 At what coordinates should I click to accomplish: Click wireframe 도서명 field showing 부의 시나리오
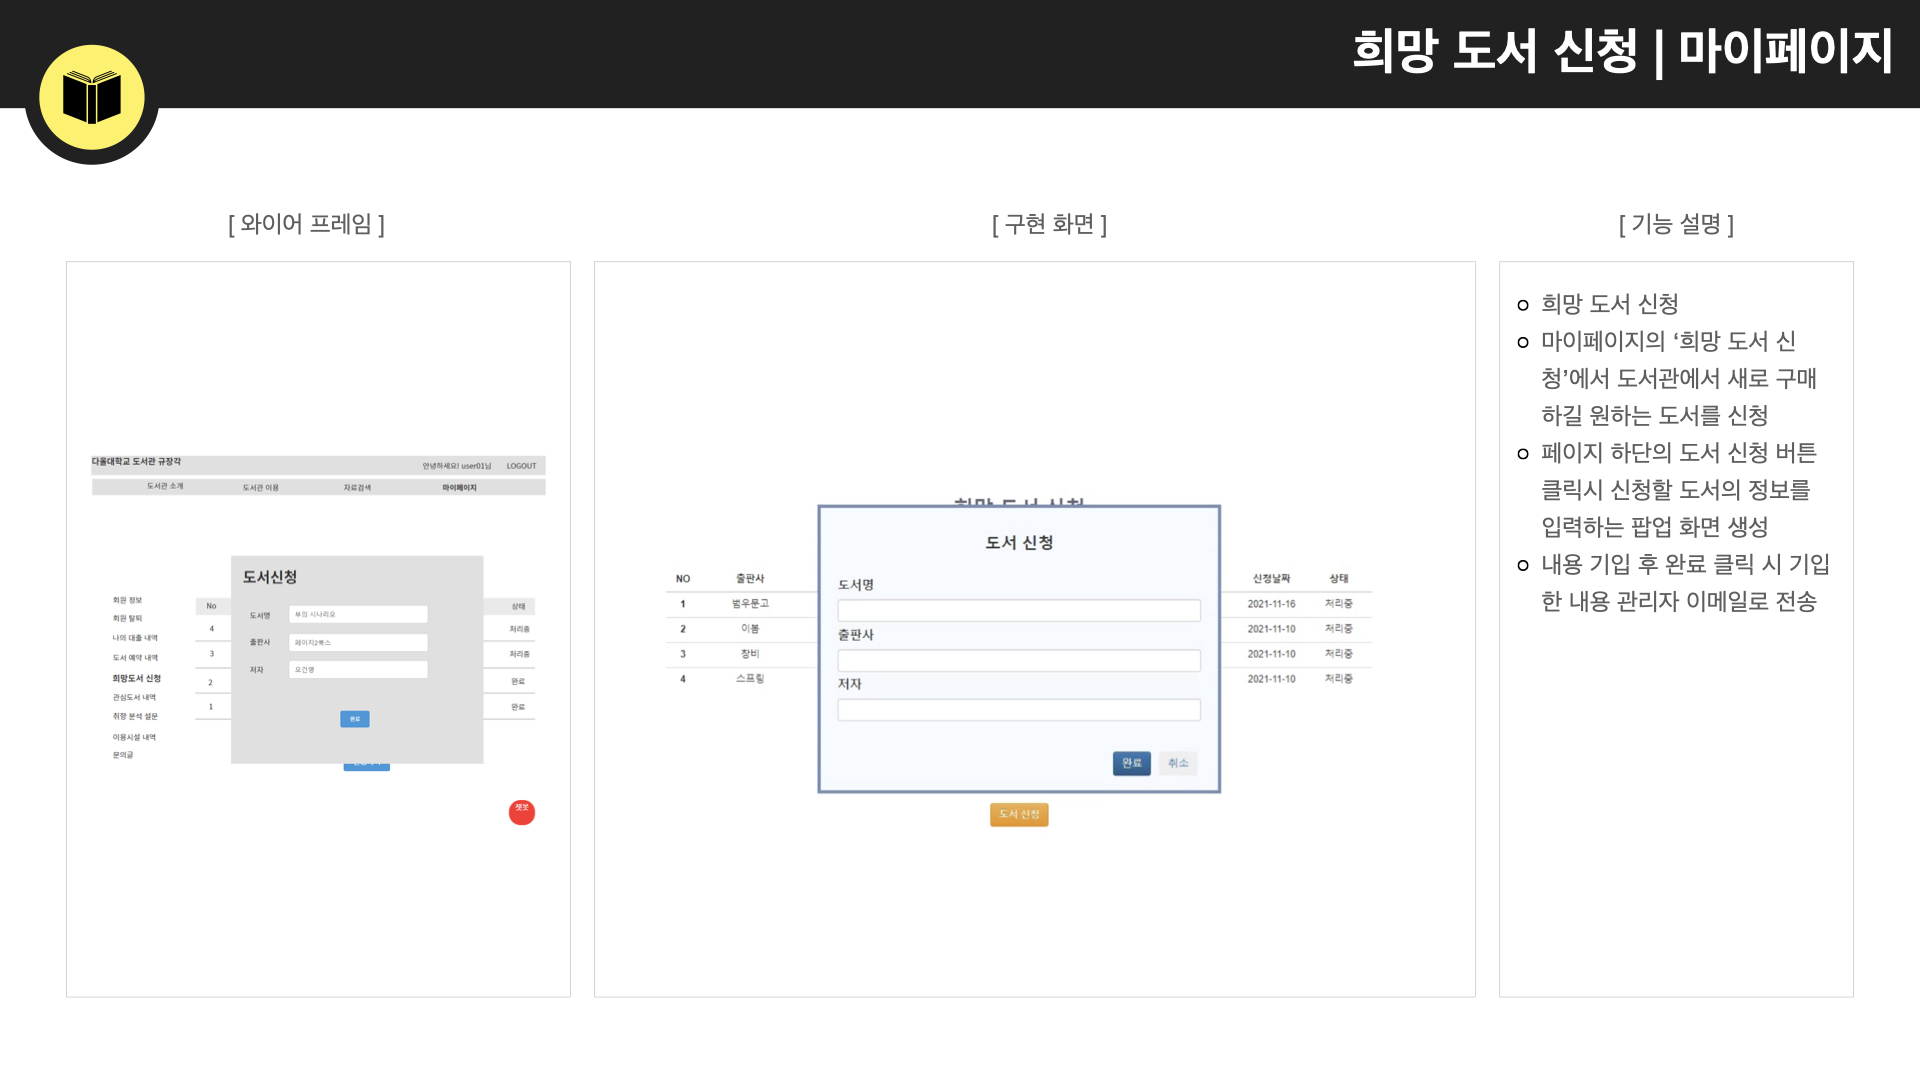[x=358, y=615]
